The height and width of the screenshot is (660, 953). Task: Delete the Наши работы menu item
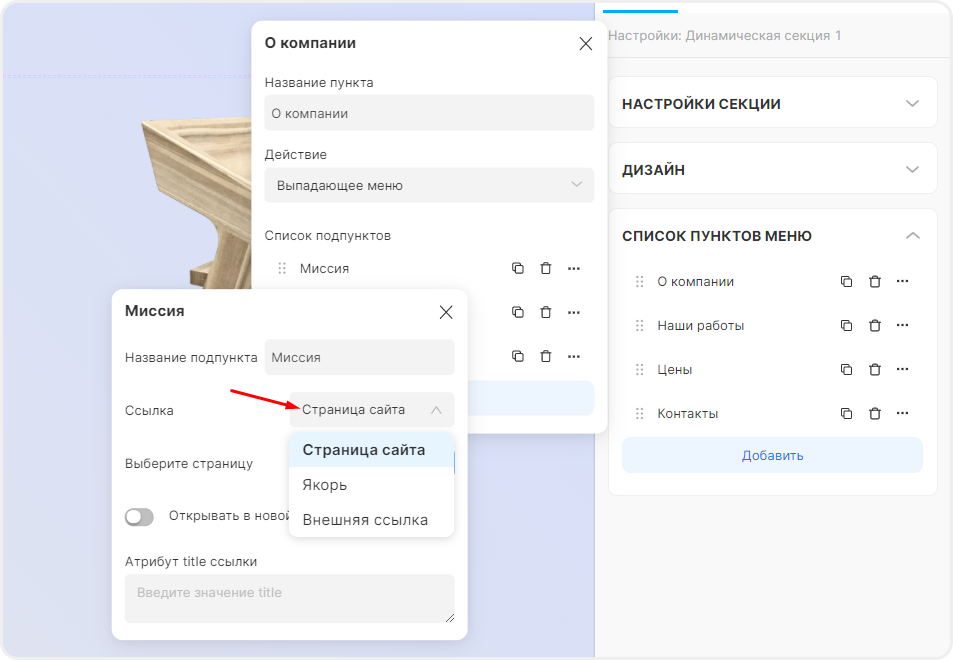[x=875, y=325]
